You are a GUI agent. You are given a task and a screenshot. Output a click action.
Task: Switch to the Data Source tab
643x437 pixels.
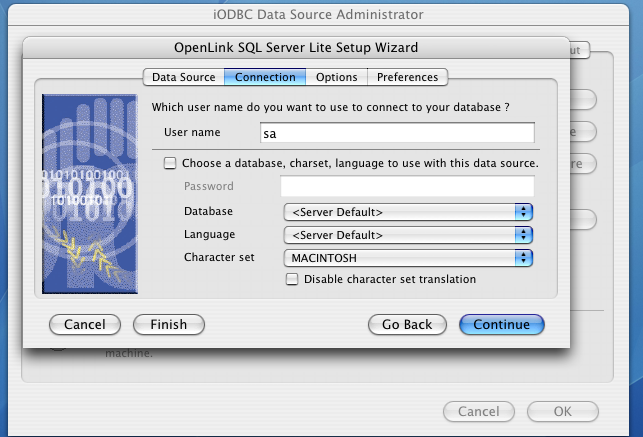point(184,77)
